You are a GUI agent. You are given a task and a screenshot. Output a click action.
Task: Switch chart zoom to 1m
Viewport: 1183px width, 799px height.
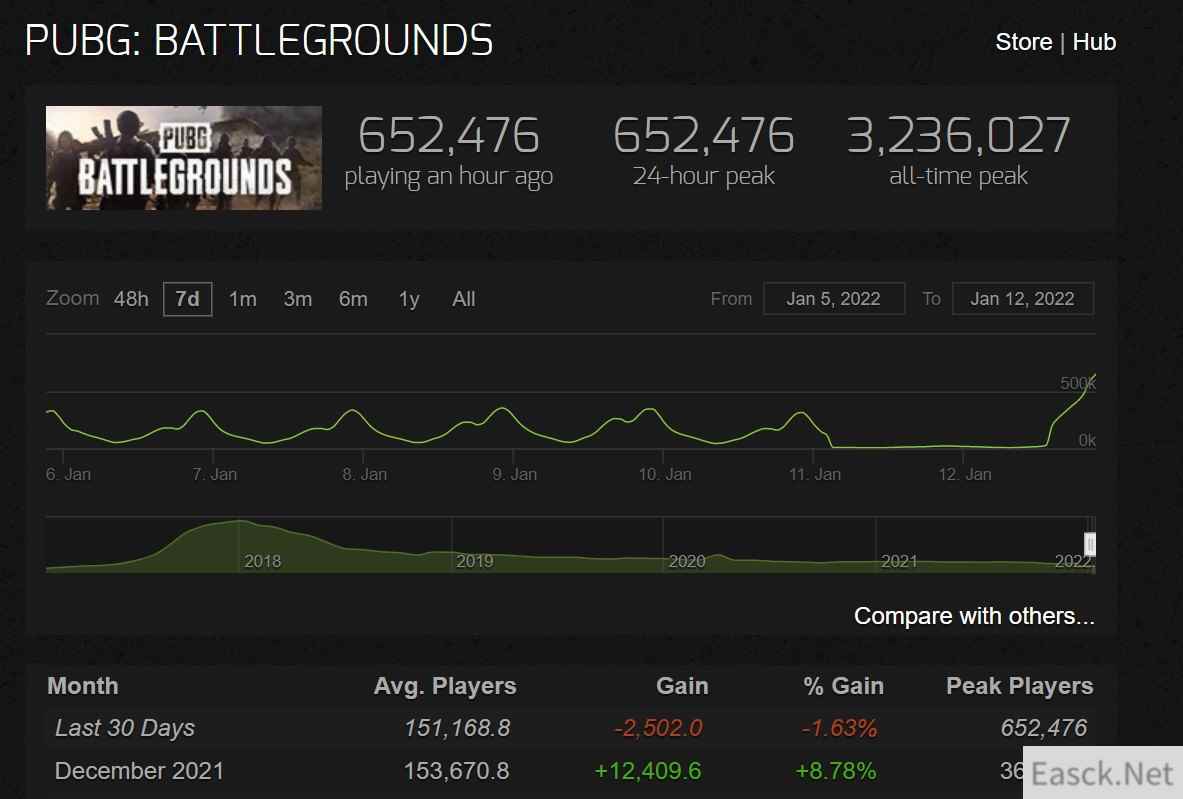pyautogui.click(x=242, y=299)
